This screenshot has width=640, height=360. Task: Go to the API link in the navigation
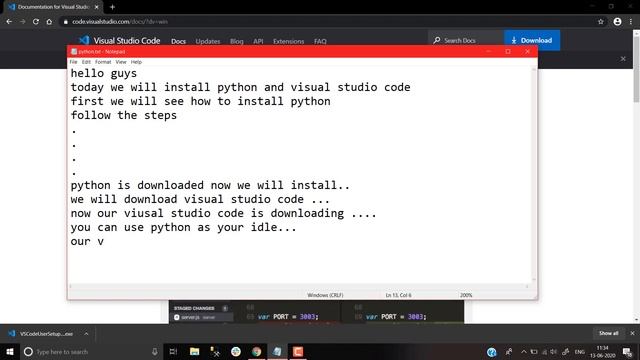pyautogui.click(x=258, y=41)
